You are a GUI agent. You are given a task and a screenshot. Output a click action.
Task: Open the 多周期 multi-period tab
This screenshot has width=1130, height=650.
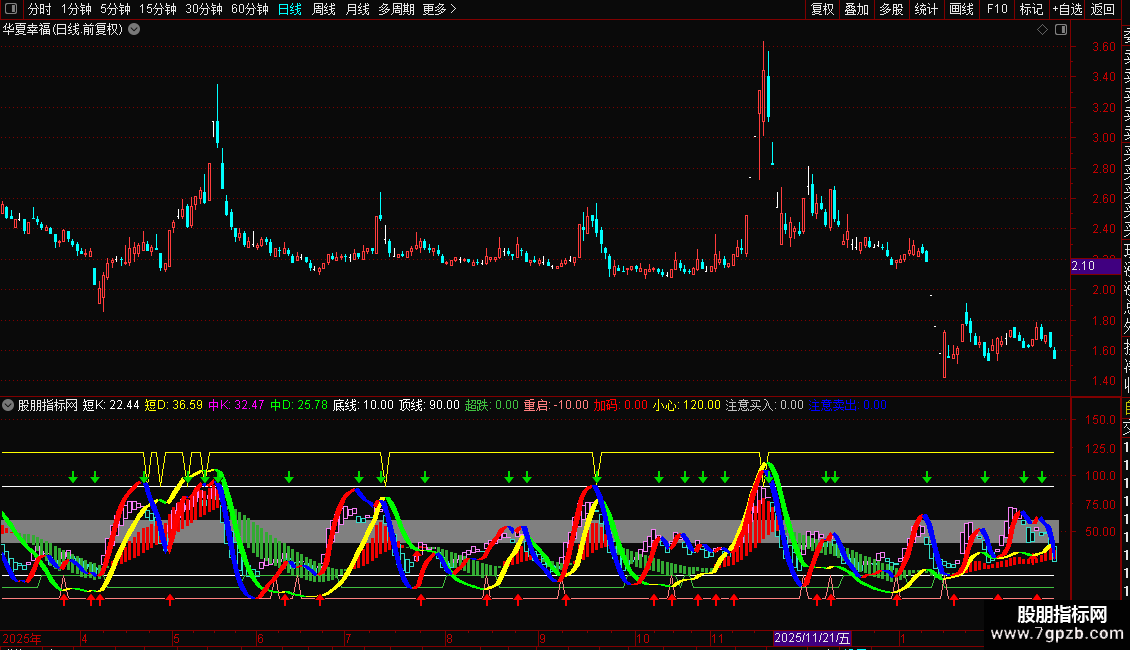point(396,9)
